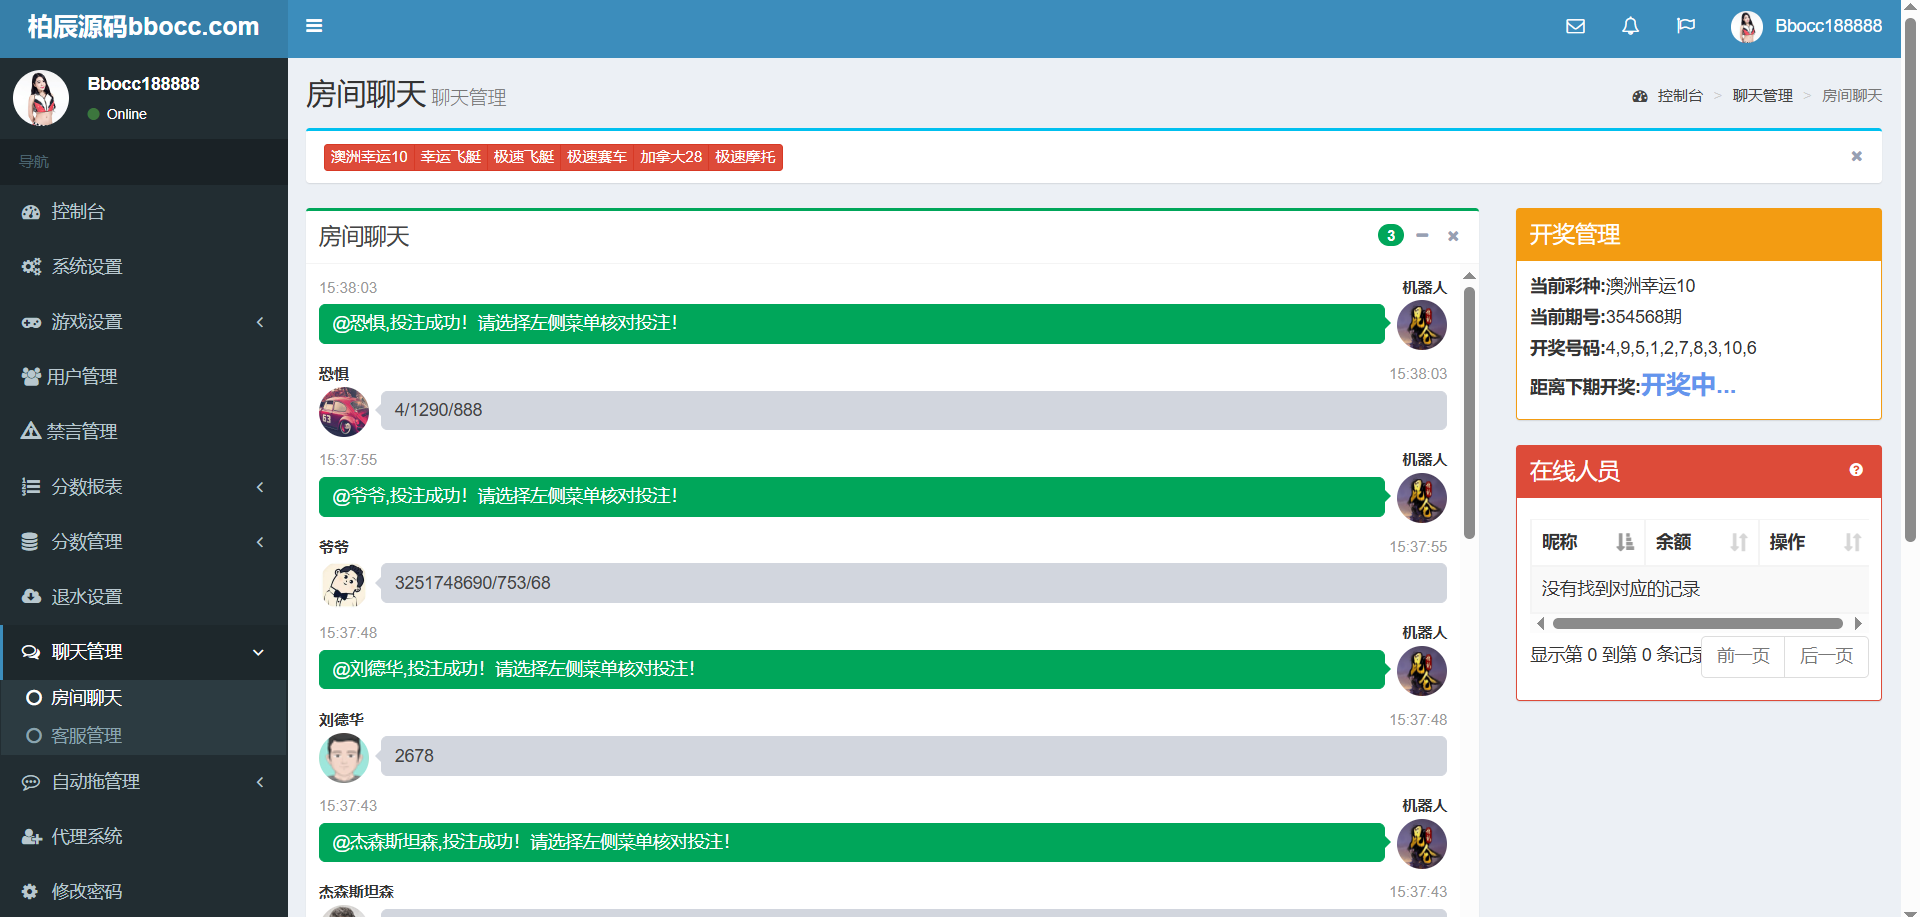Click the 2678 chat message
Screen dimensions: 1920x917
click(x=914, y=756)
